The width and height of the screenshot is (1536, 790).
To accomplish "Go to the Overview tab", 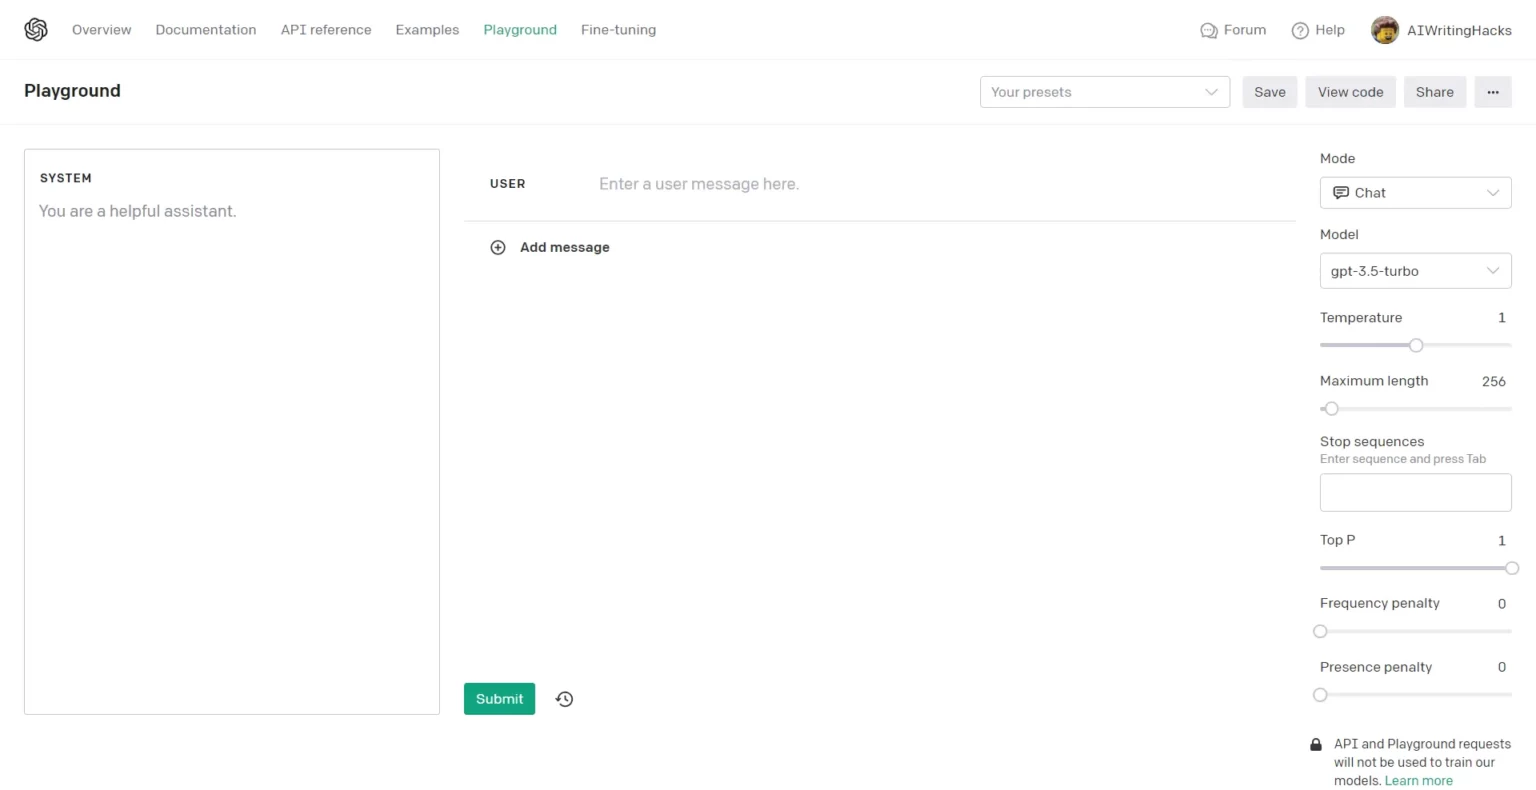I will [x=101, y=30].
